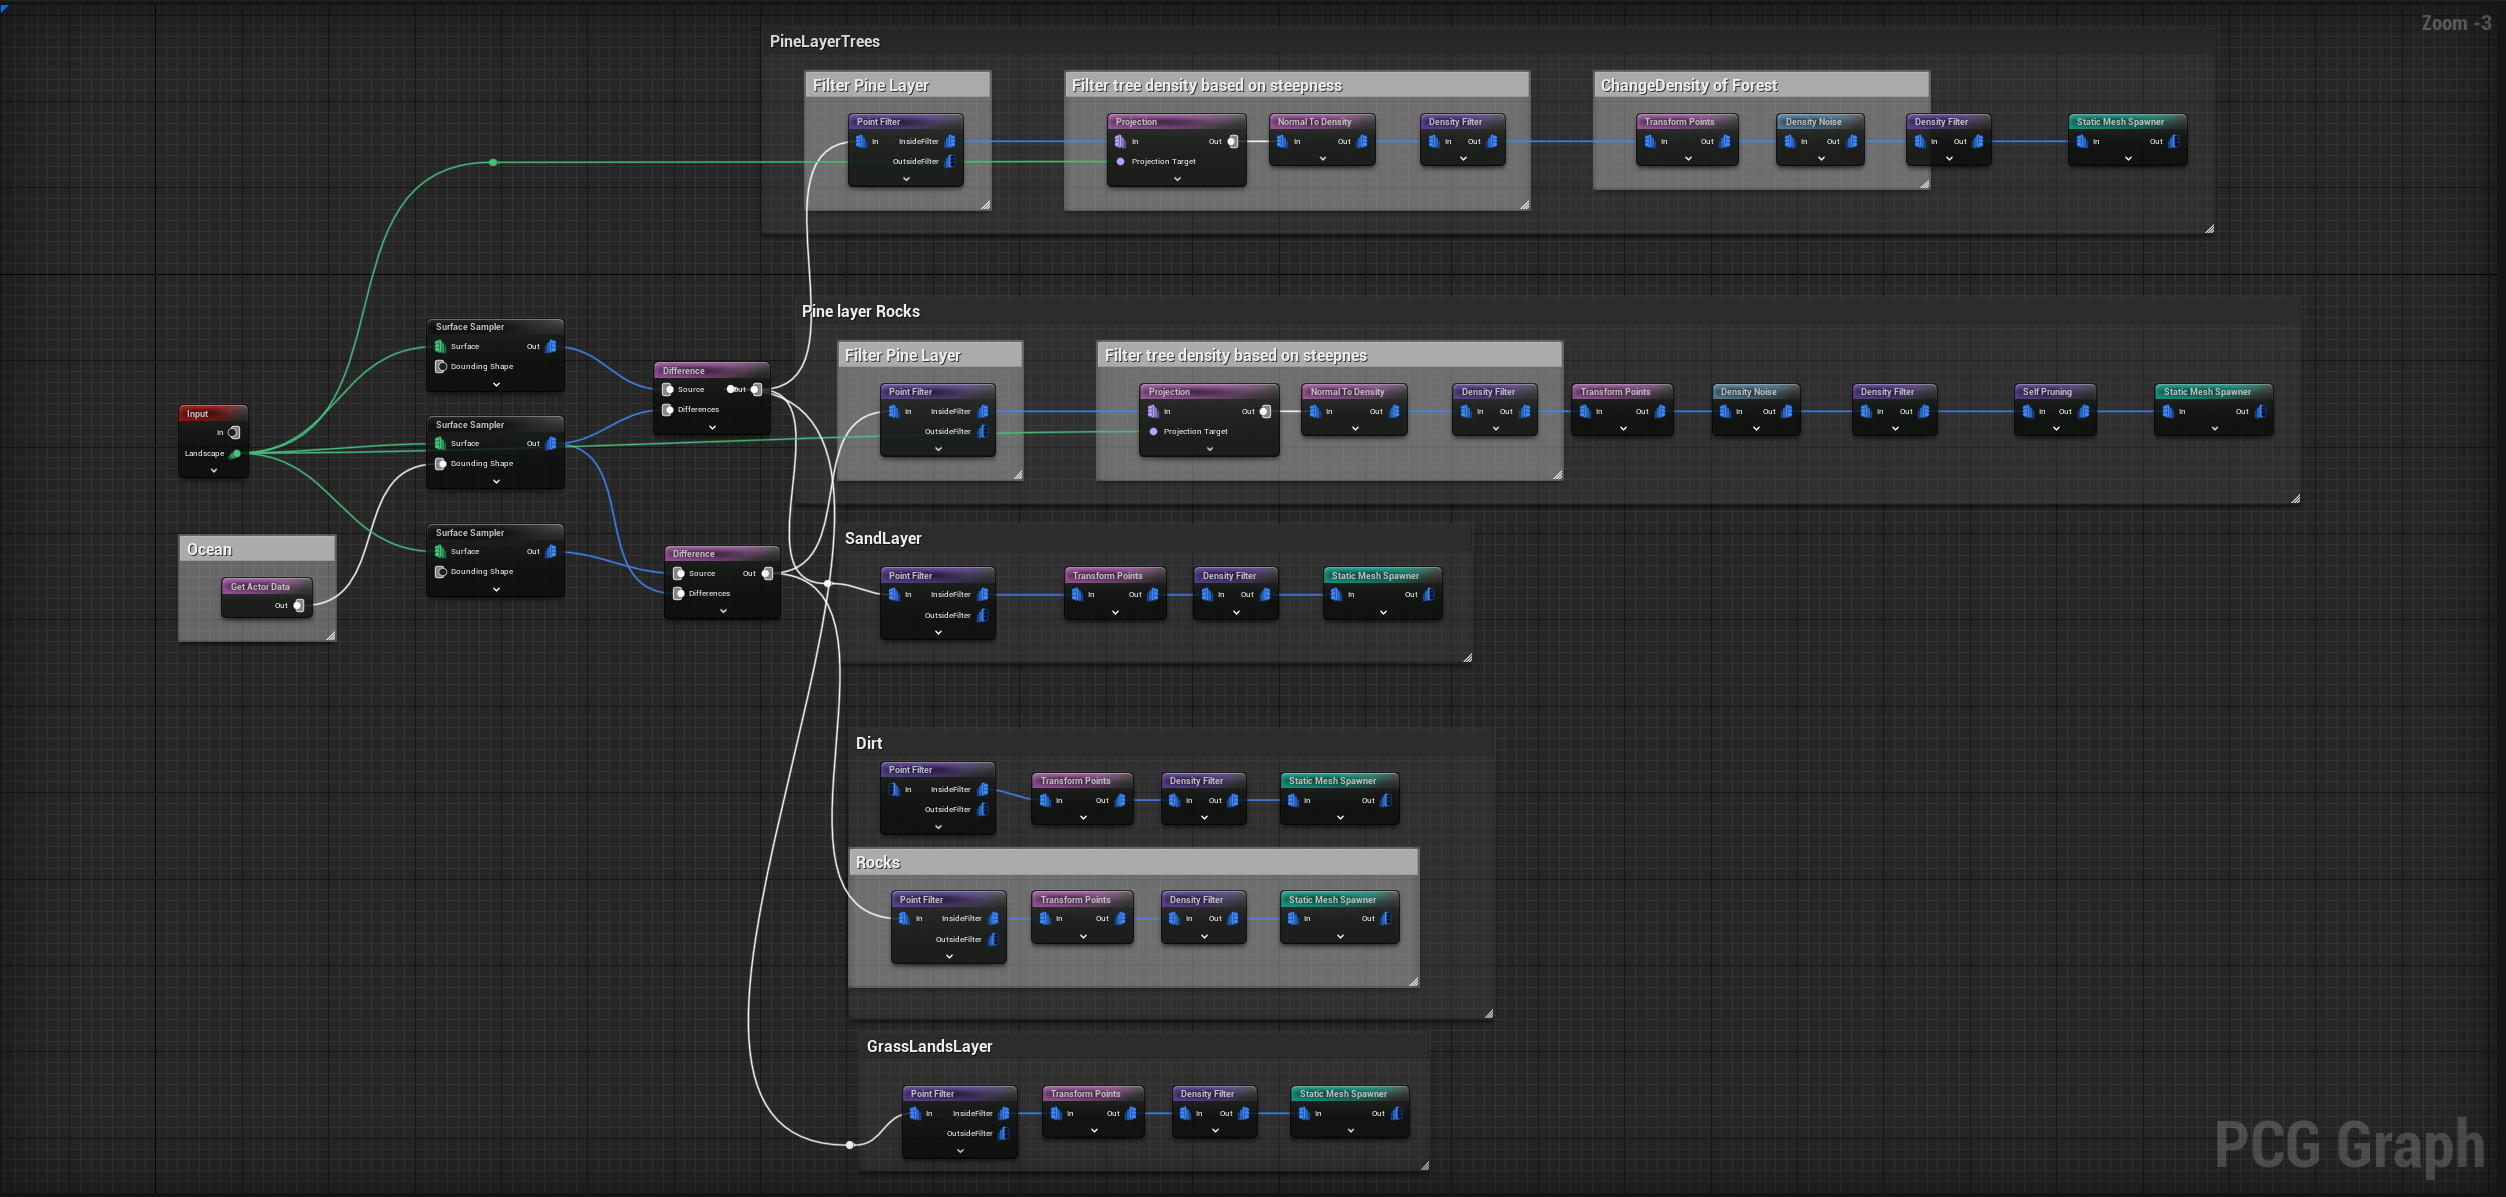The width and height of the screenshot is (2506, 1197).
Task: Click the Self Pruning node title
Action: 2047,392
